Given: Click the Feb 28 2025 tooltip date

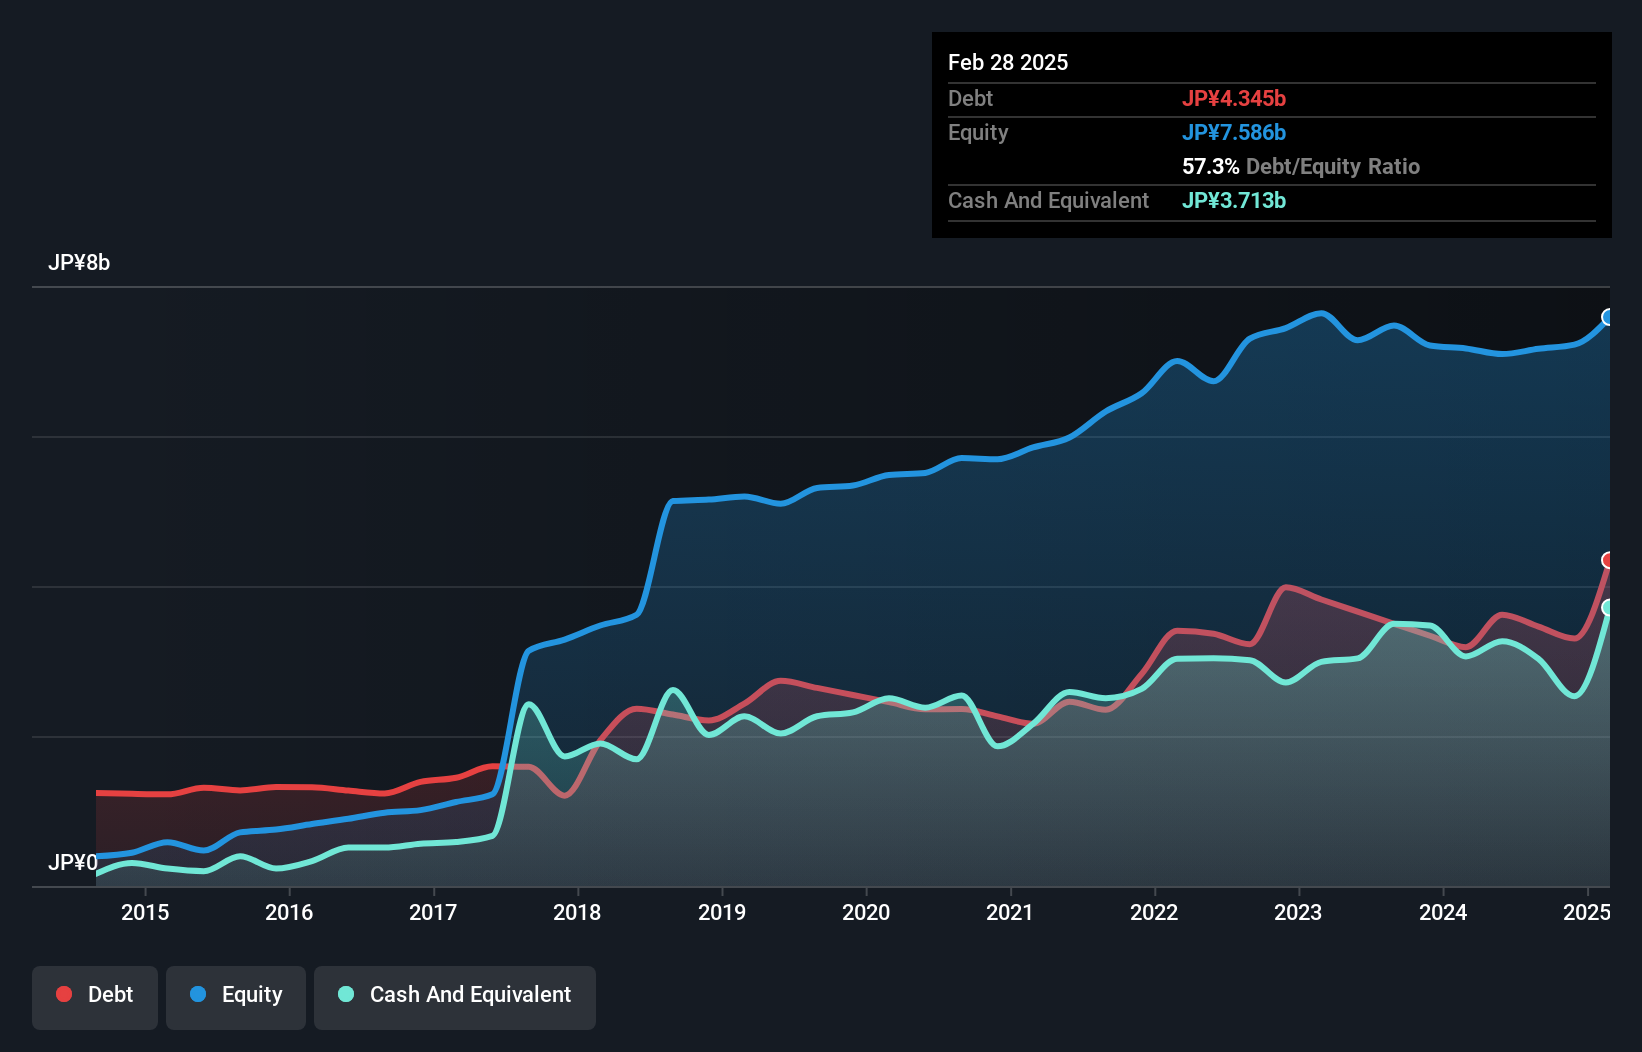Looking at the screenshot, I should coord(1008,62).
